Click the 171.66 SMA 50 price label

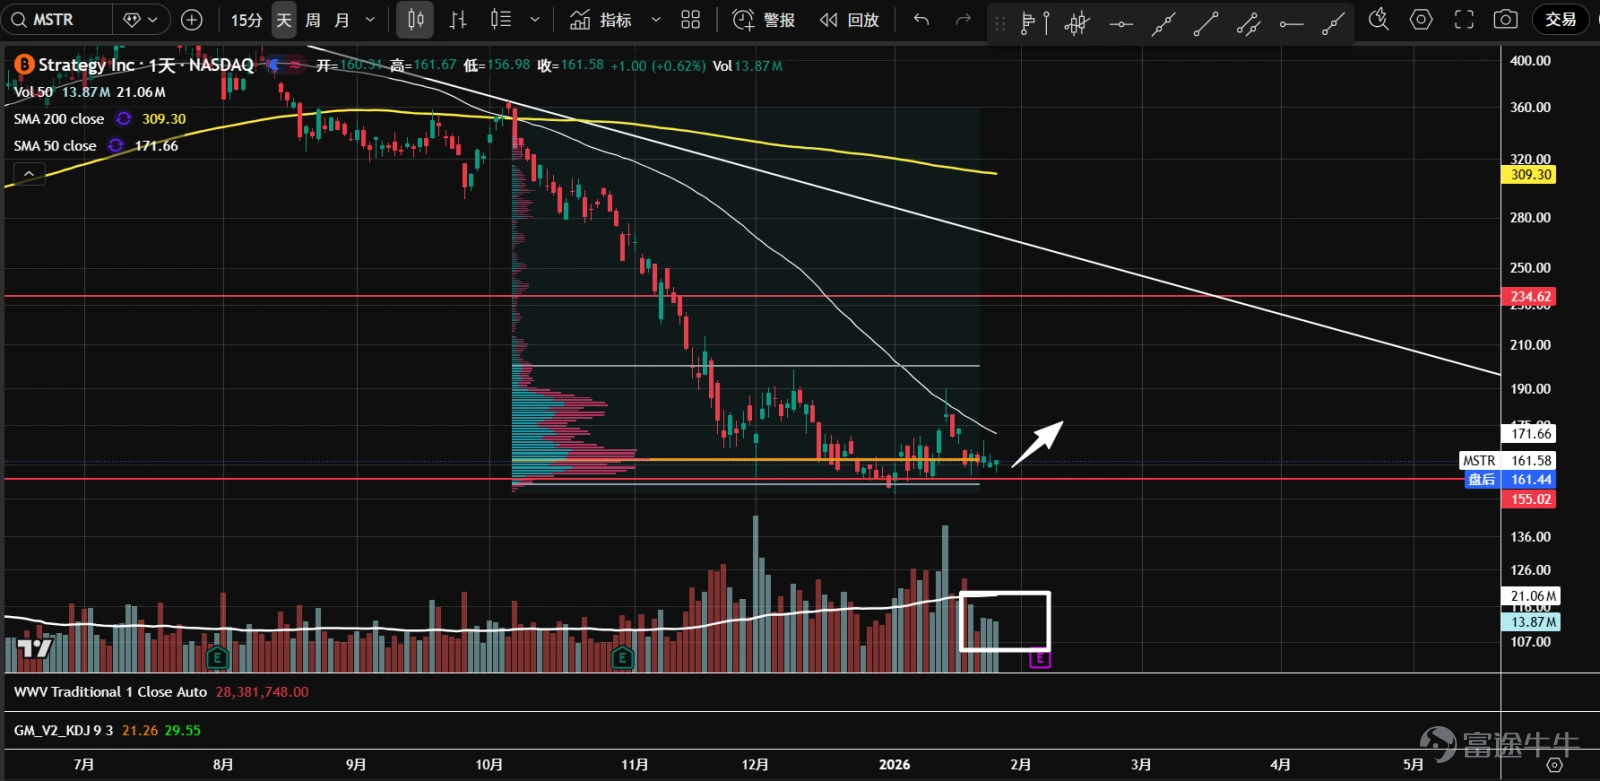click(x=1530, y=434)
